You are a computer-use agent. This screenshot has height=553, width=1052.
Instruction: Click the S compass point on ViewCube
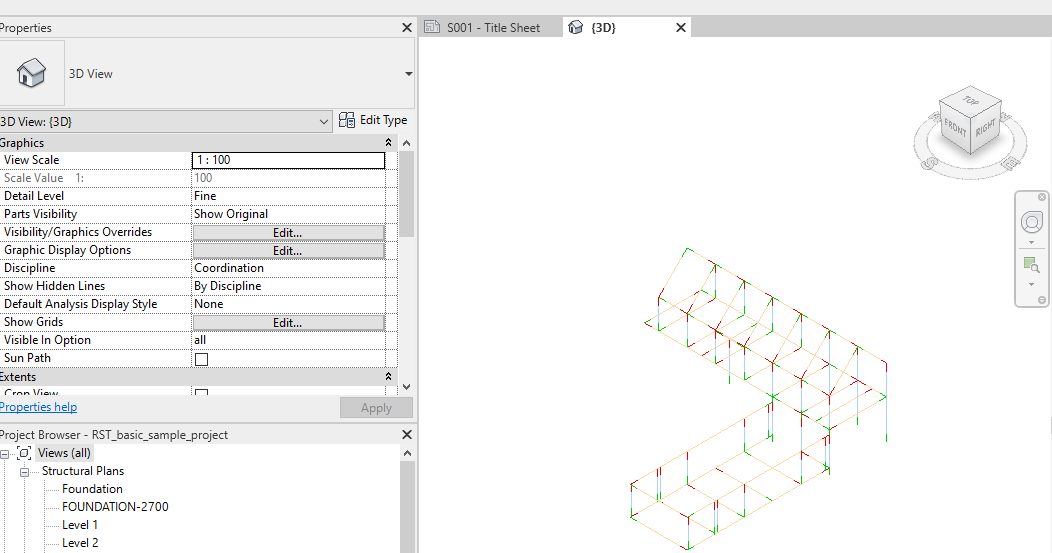tap(929, 162)
